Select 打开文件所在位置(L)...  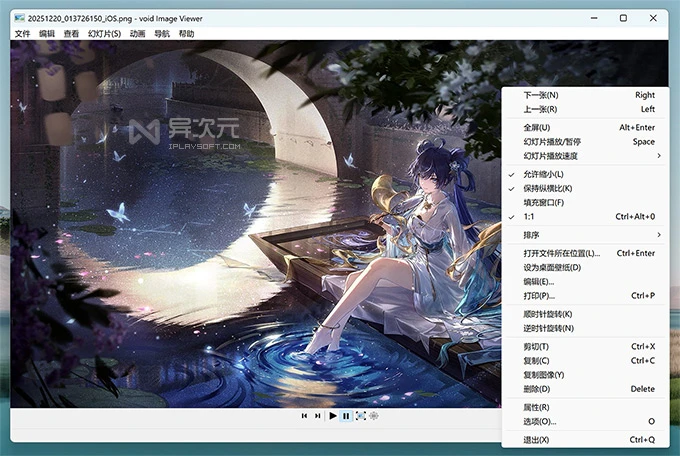click(585, 253)
